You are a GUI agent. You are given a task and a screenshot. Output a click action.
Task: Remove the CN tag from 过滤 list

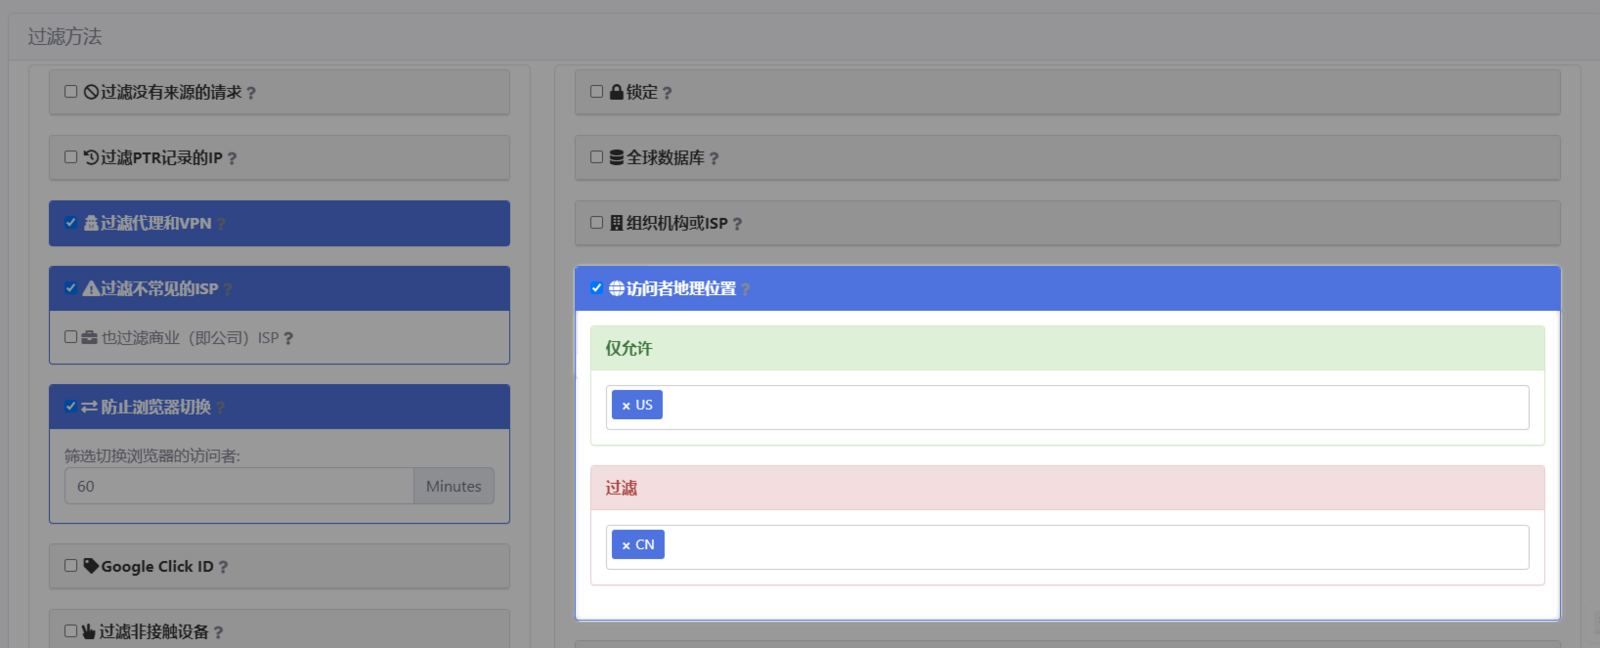click(x=626, y=546)
